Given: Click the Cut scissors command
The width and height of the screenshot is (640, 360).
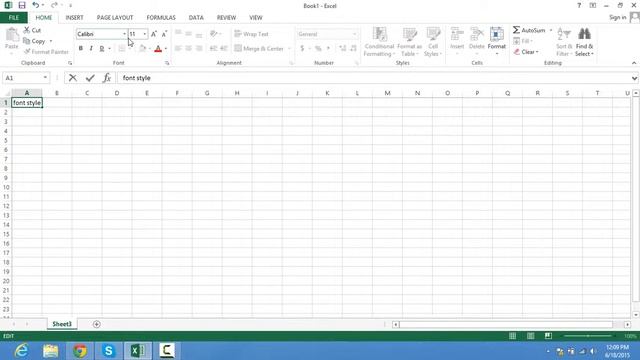Looking at the screenshot, I should (x=32, y=30).
